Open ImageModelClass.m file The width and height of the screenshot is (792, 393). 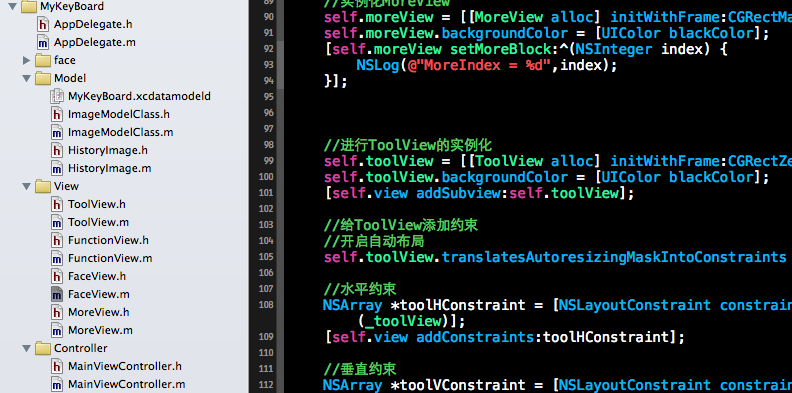[x=120, y=132]
